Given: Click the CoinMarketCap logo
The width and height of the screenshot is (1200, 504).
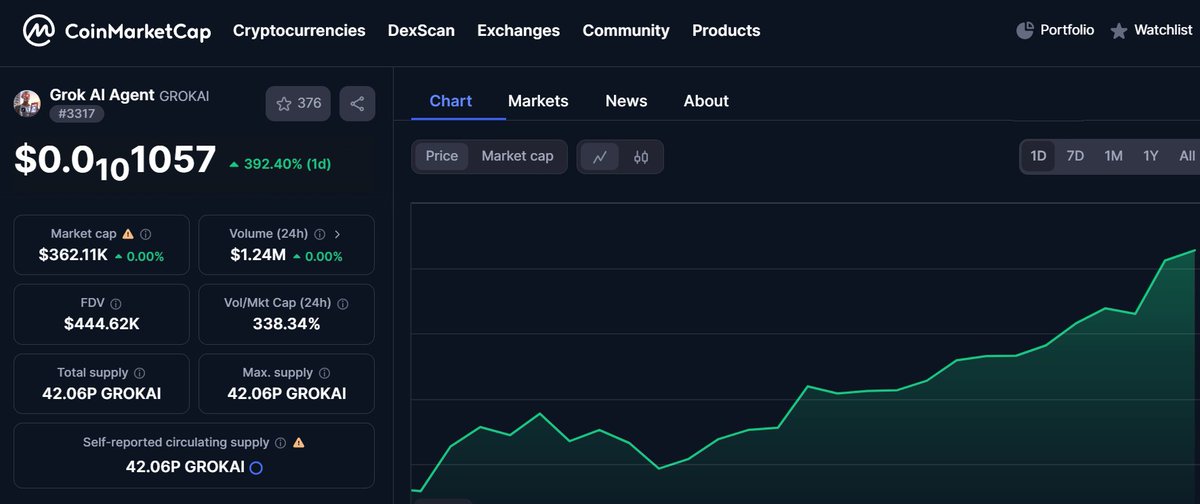Looking at the screenshot, I should 117,31.
